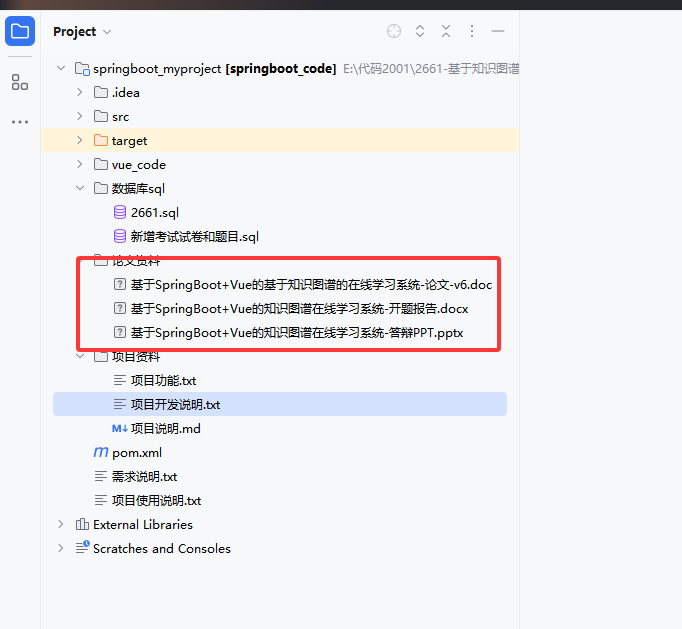Collapse the springboot_myproject root node
The width and height of the screenshot is (682, 629).
(x=61, y=68)
